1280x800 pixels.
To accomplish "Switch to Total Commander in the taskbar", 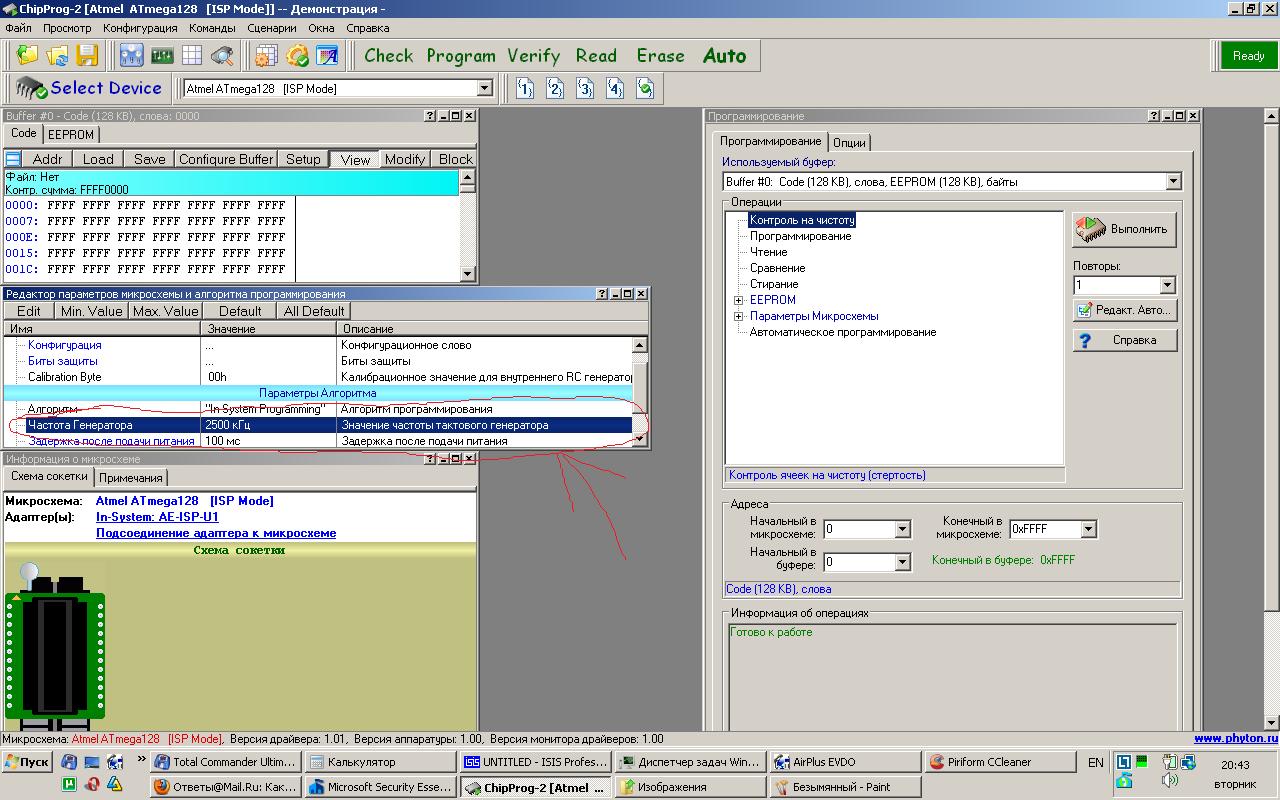I will click(225, 762).
